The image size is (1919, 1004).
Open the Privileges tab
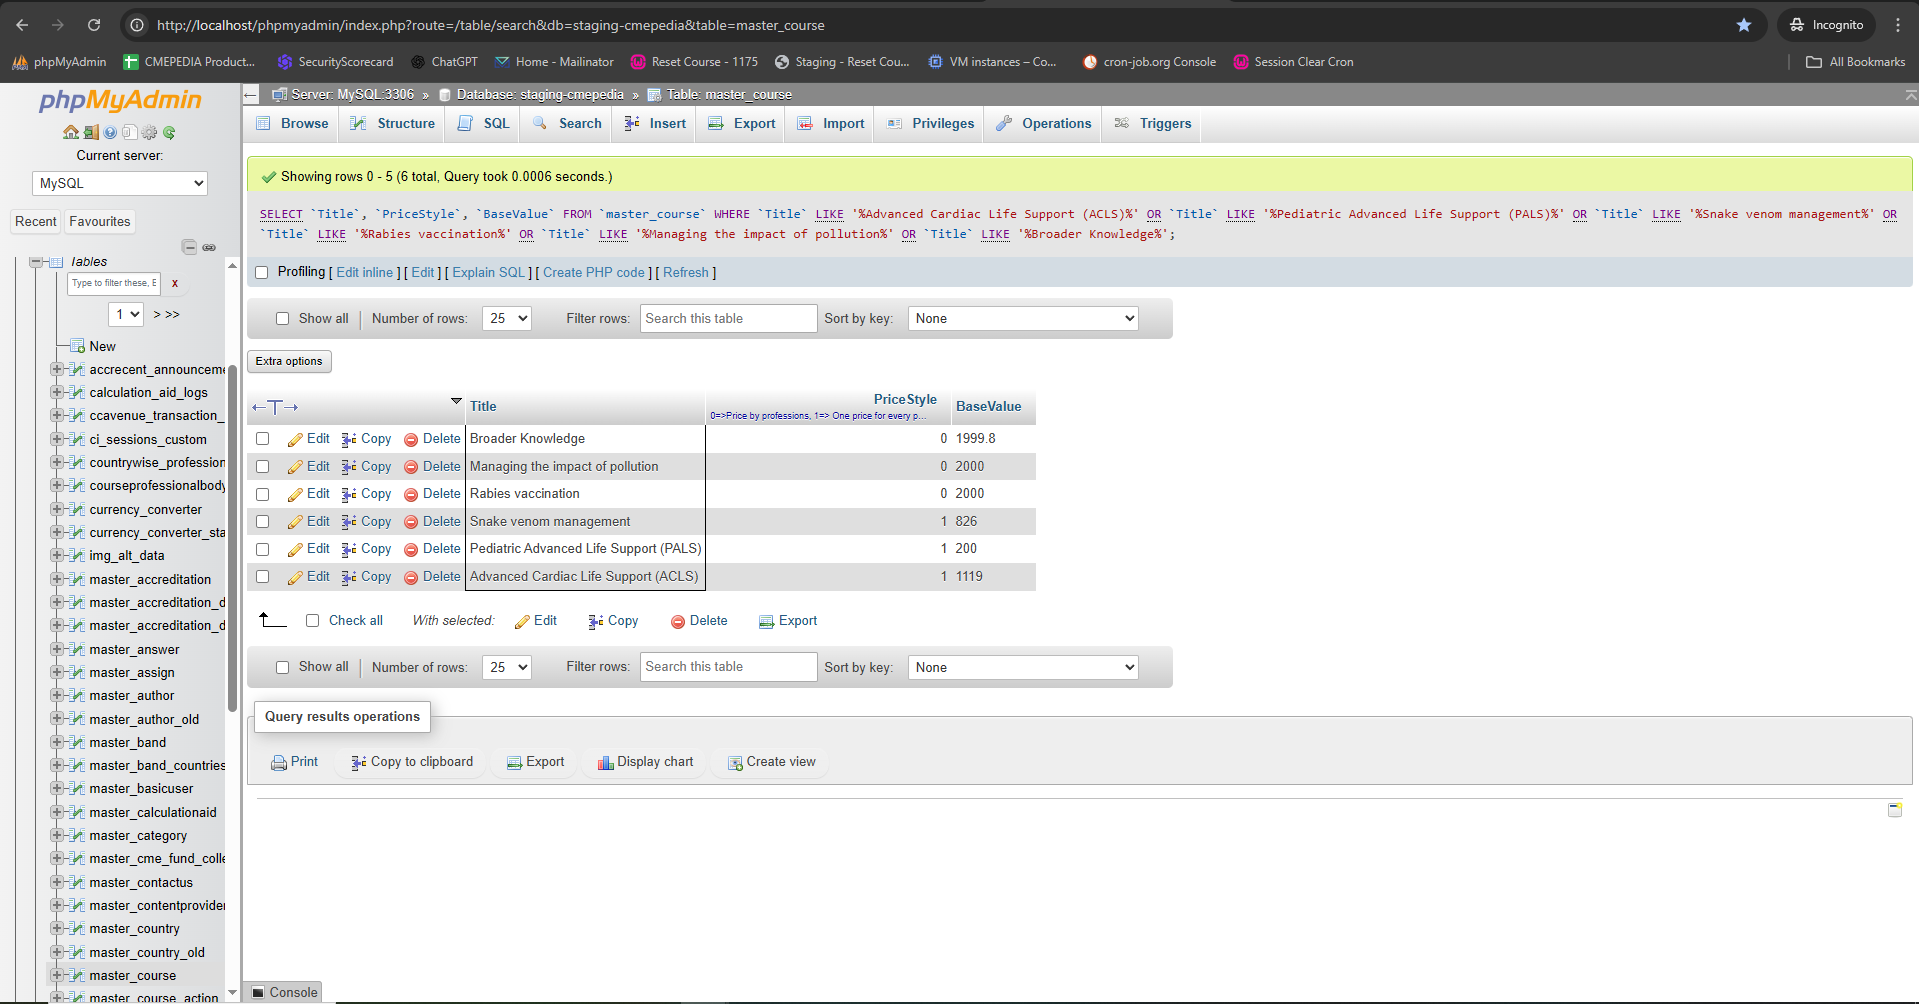click(x=931, y=123)
